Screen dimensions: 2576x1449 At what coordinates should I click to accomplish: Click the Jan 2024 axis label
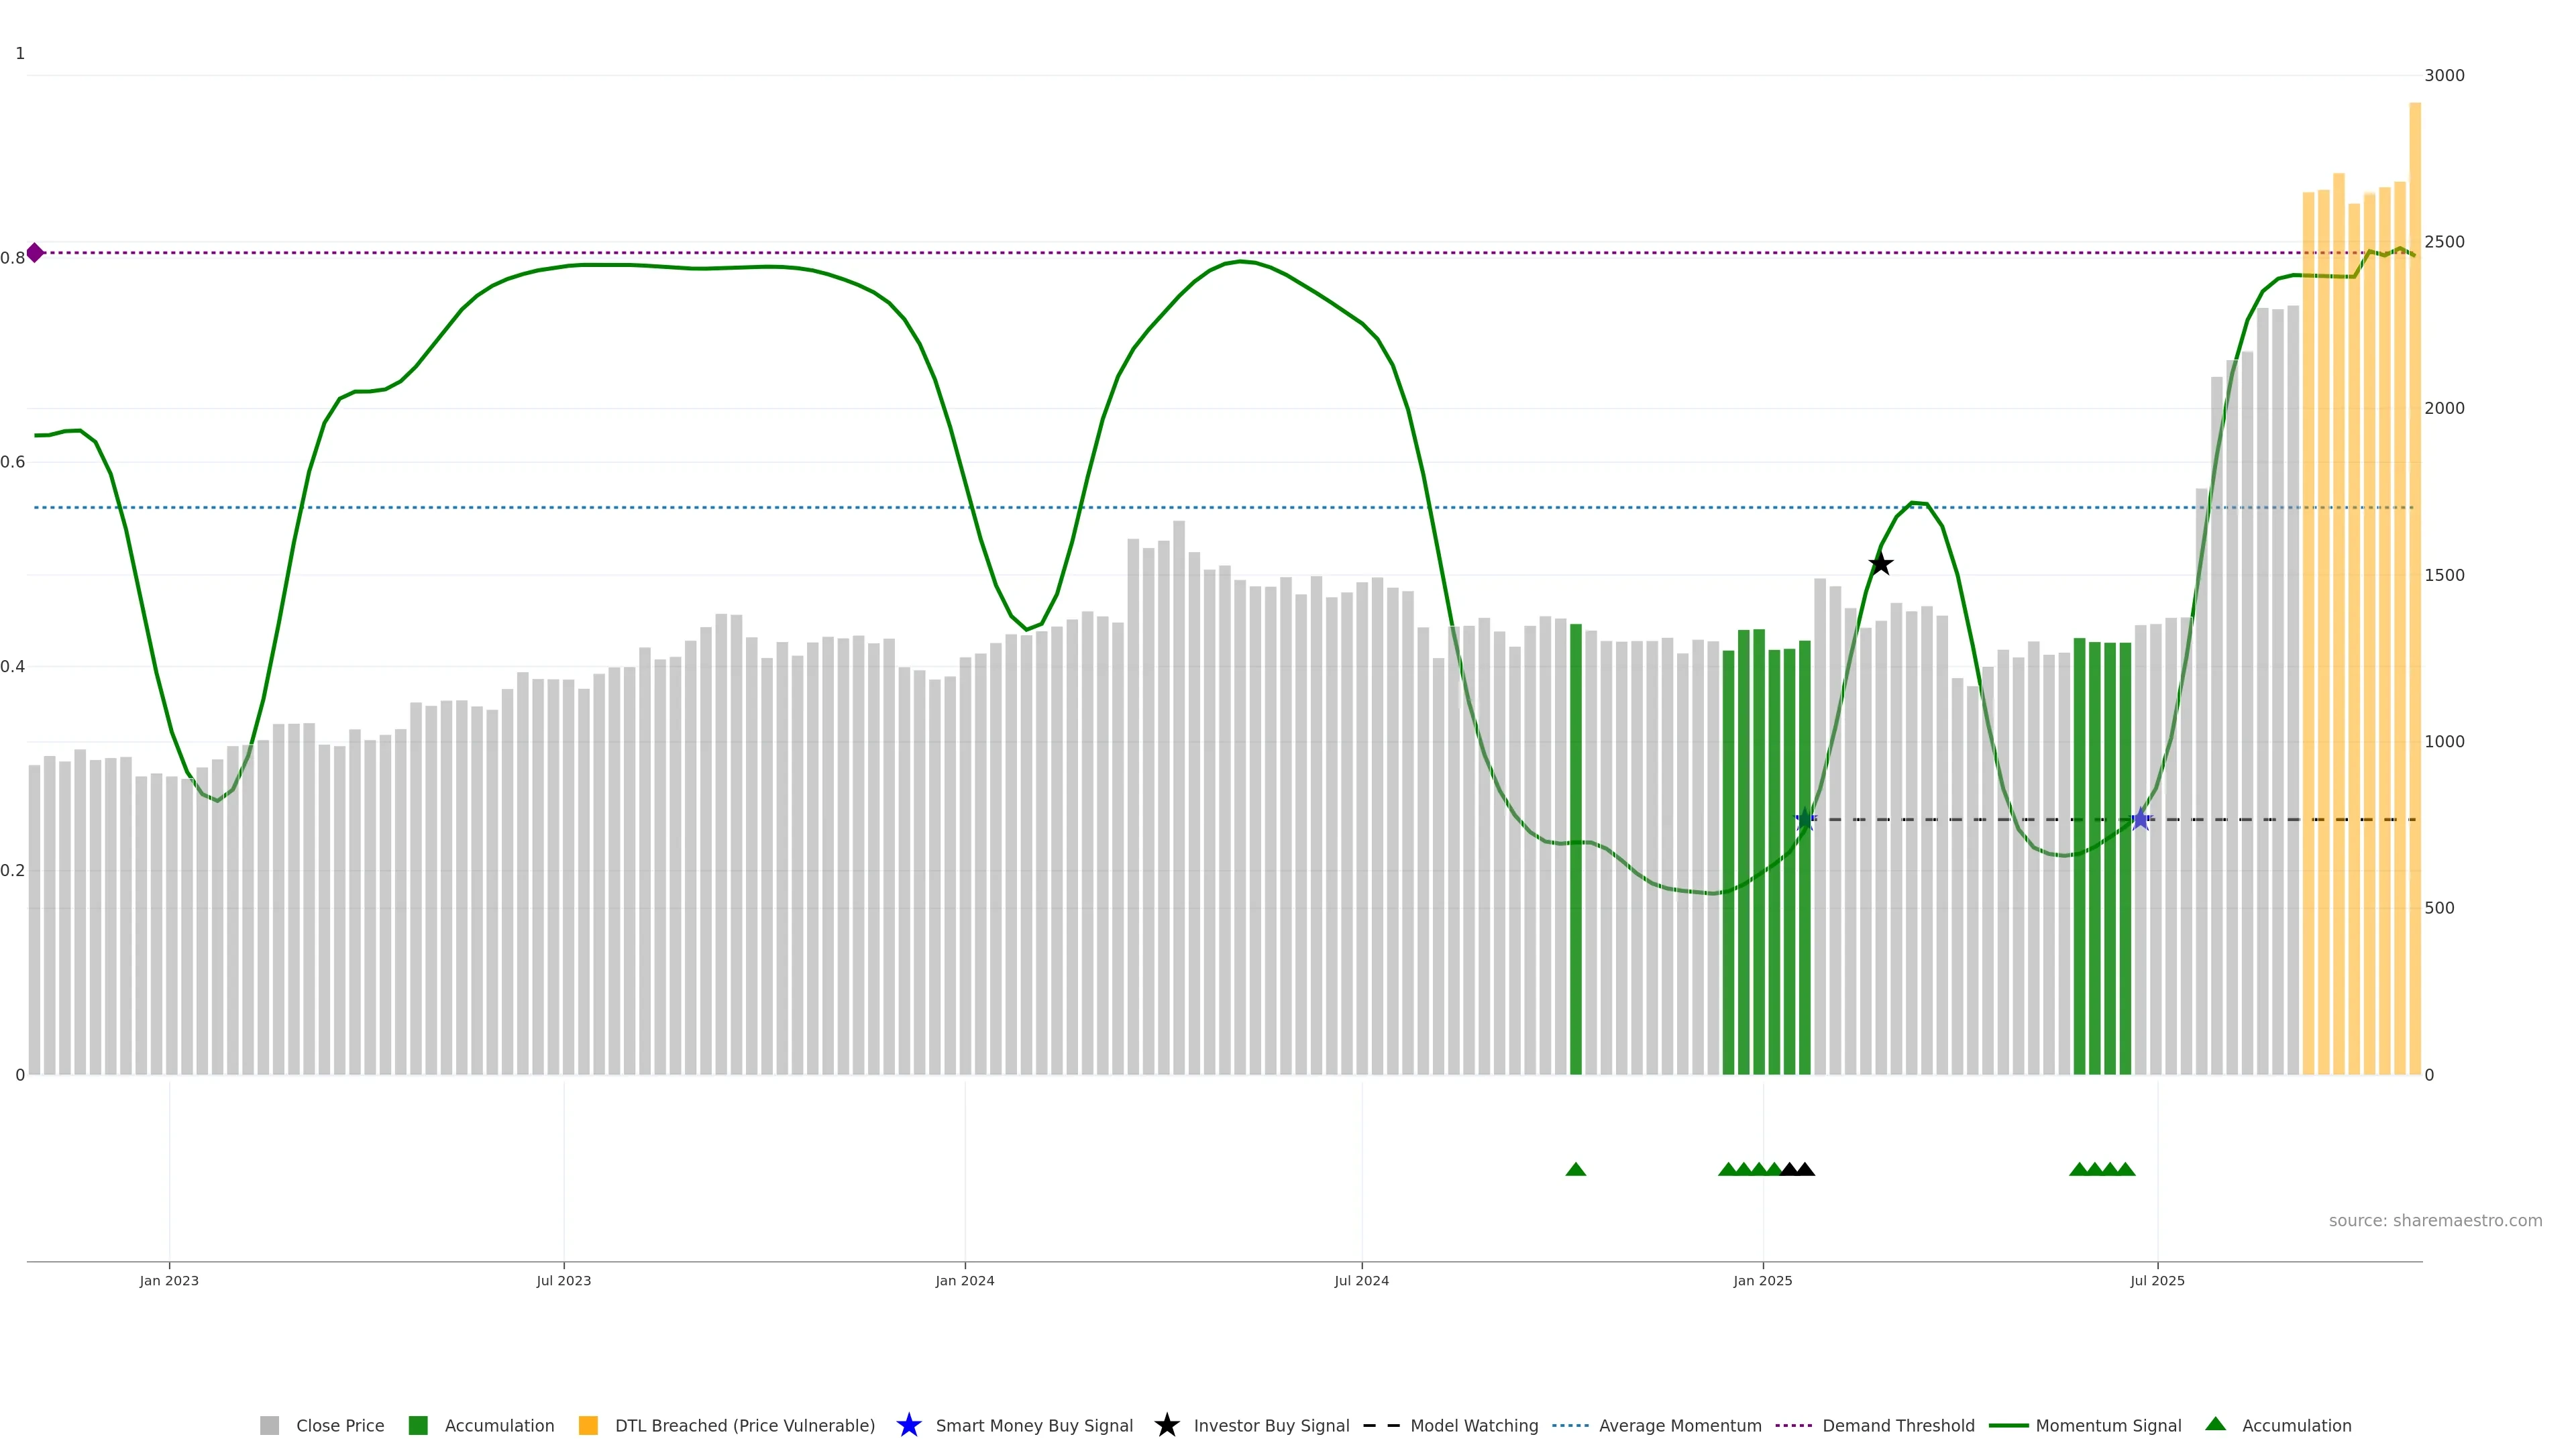(964, 1281)
